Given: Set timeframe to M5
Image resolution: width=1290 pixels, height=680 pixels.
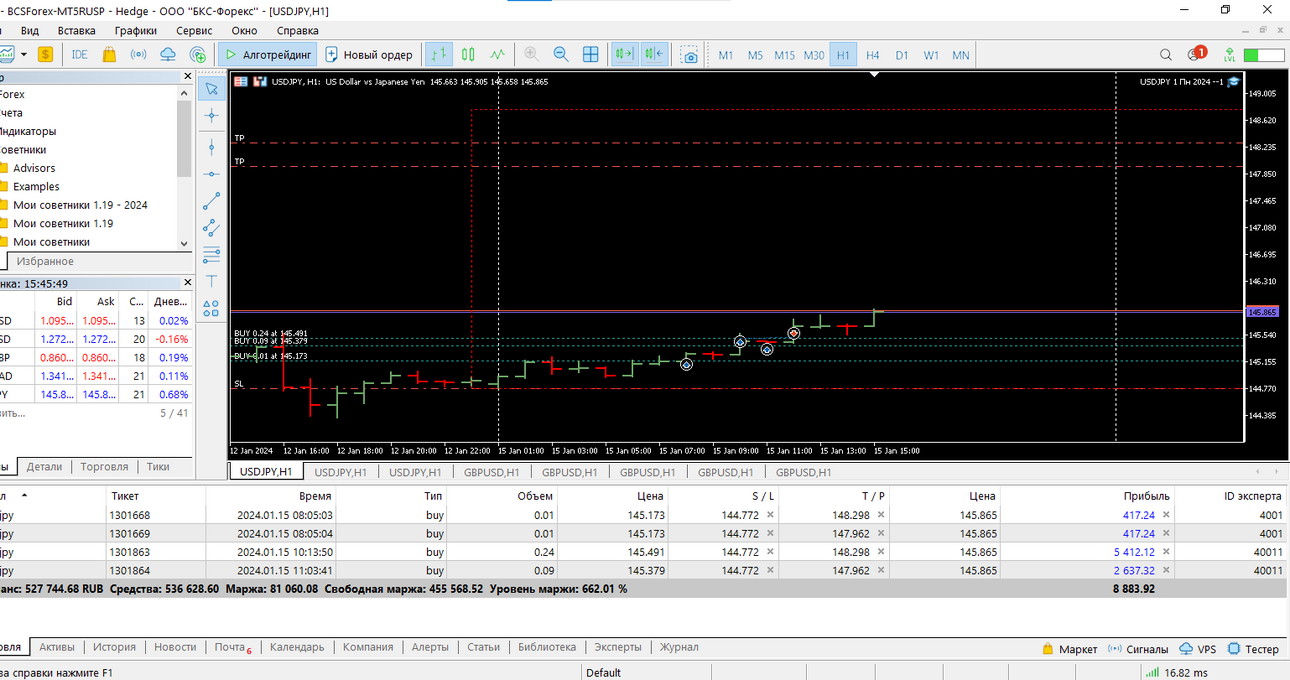Looking at the screenshot, I should point(755,55).
